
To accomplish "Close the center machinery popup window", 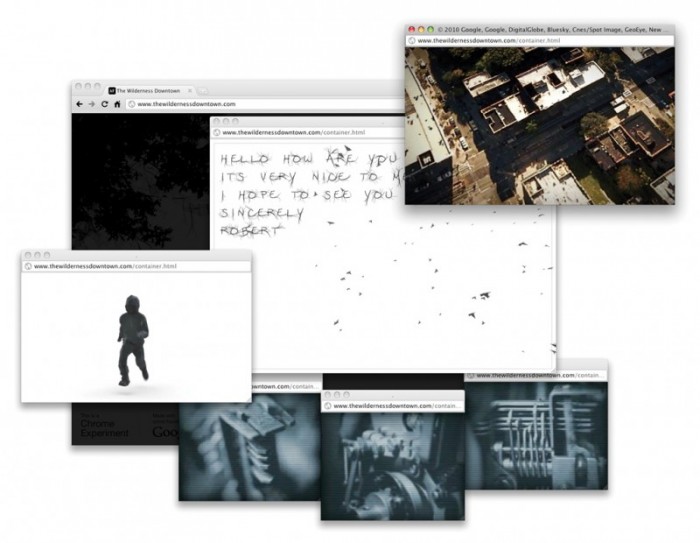I will [x=328, y=395].
